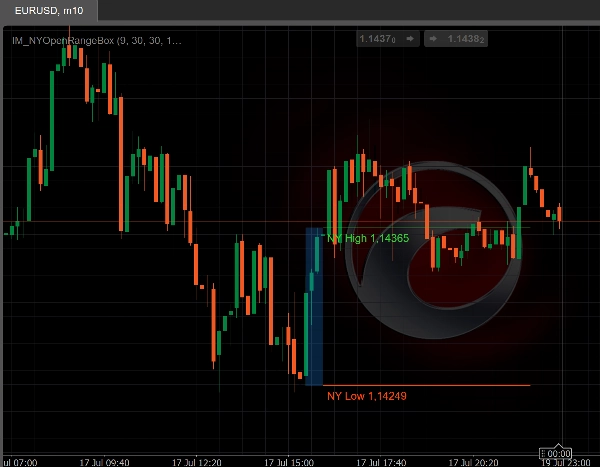
Task: Select the EURUSD, m10 chart tab
Action: pyautogui.click(x=49, y=10)
